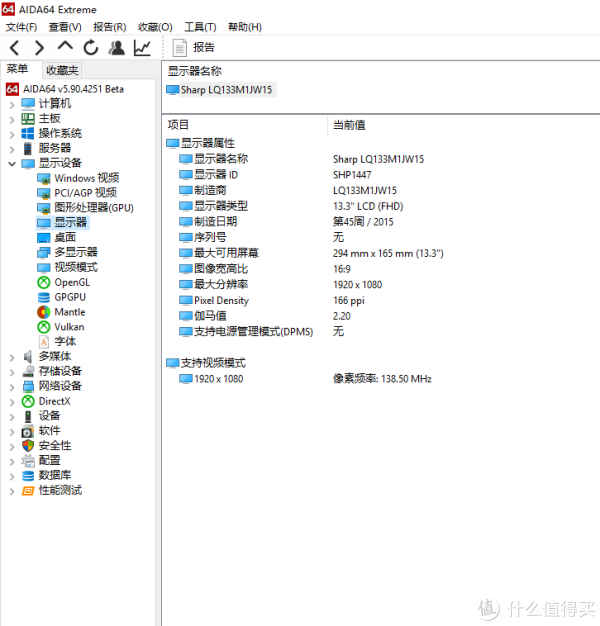Expand the 多媒体 tree node
600x626 pixels.
click(12, 358)
